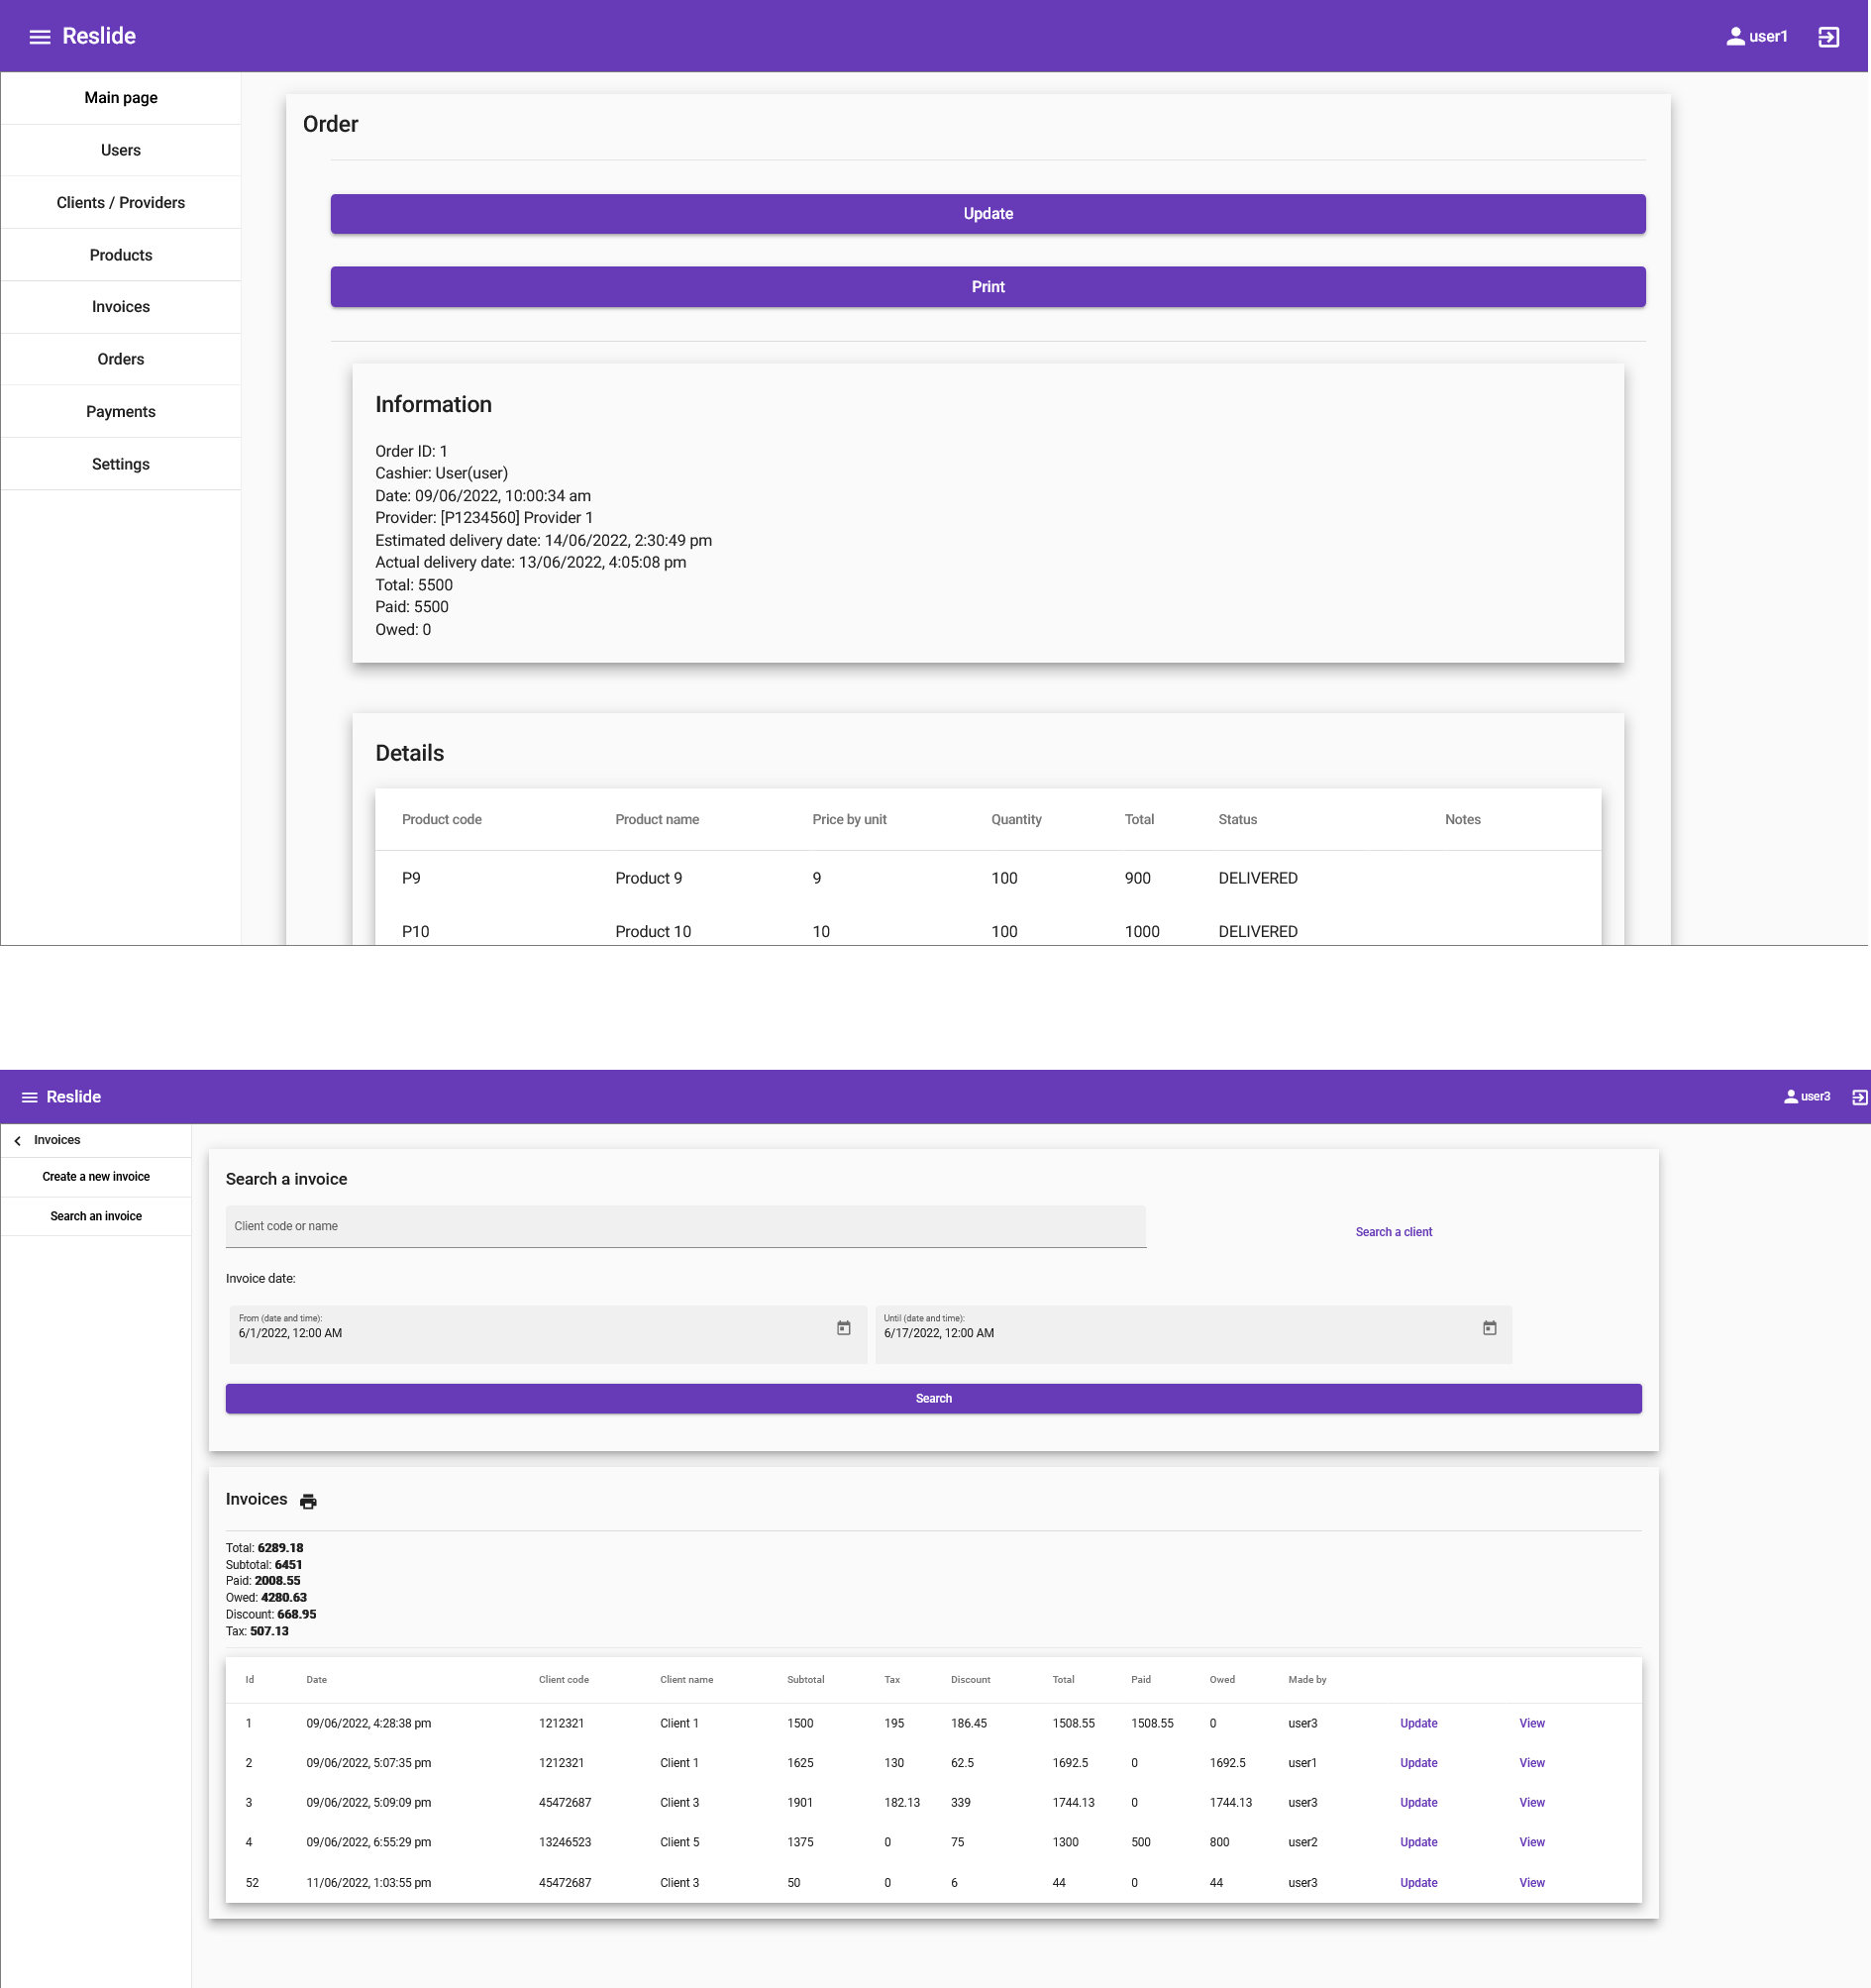Open the calendar picker for the Until date
The height and width of the screenshot is (1988, 1871).
[1489, 1328]
